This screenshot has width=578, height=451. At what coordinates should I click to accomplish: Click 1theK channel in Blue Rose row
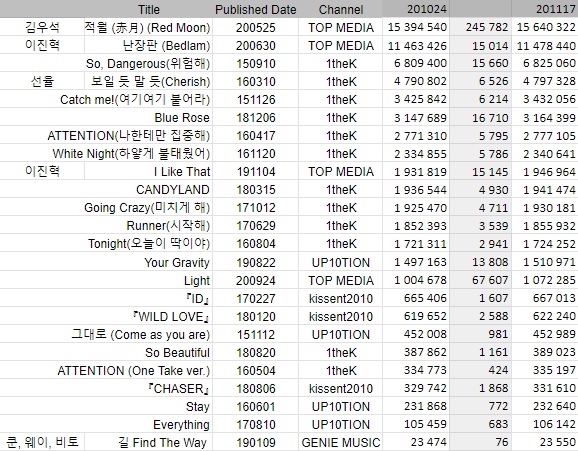tap(341, 117)
